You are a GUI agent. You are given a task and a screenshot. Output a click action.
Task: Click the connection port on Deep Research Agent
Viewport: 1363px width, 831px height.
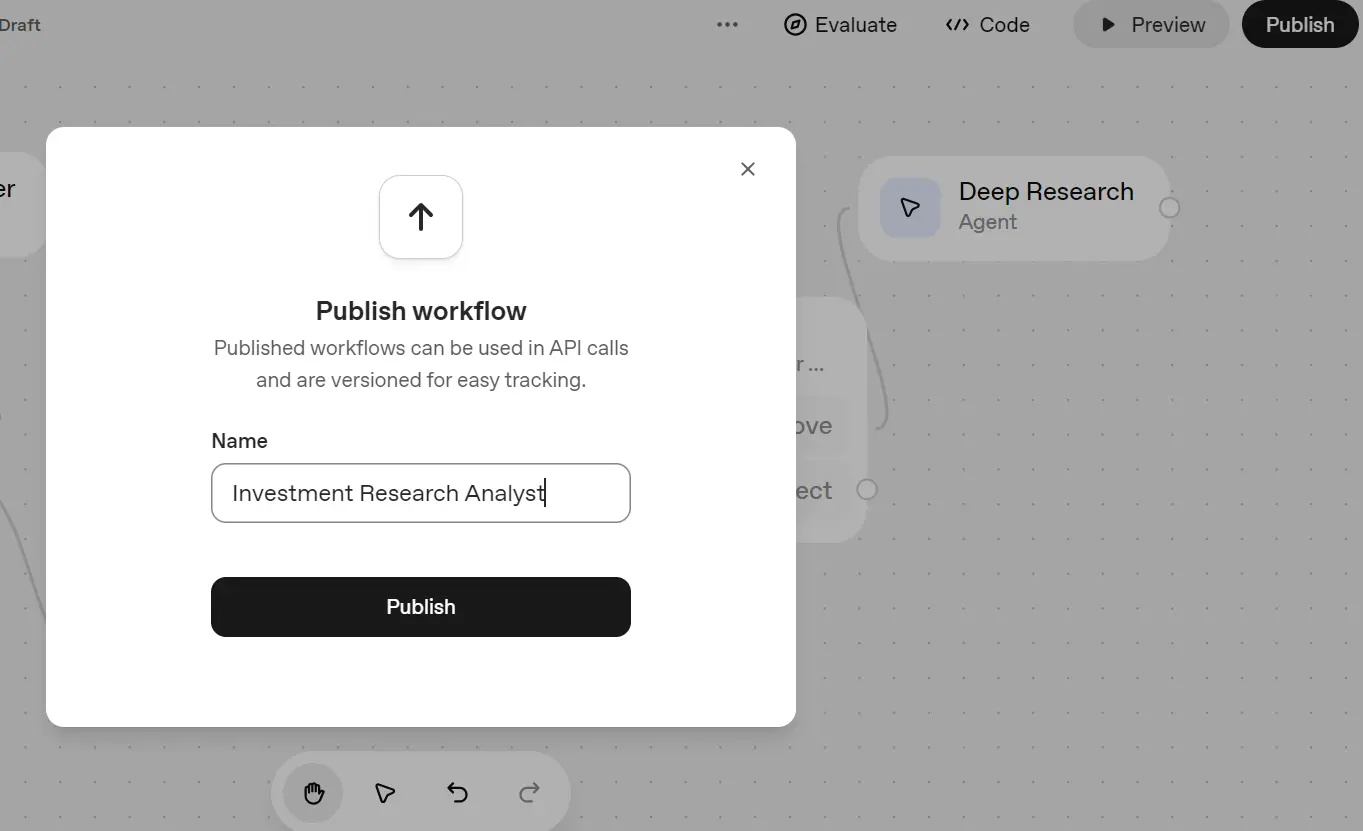pyautogui.click(x=1169, y=208)
